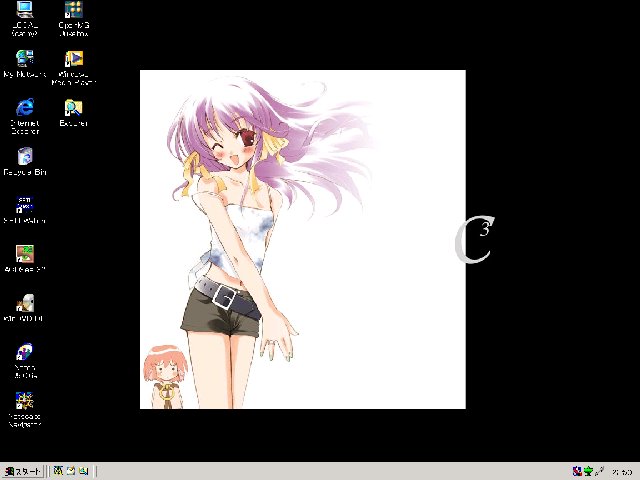
Task: Click the first Quick Launch icon
Action: point(59,471)
